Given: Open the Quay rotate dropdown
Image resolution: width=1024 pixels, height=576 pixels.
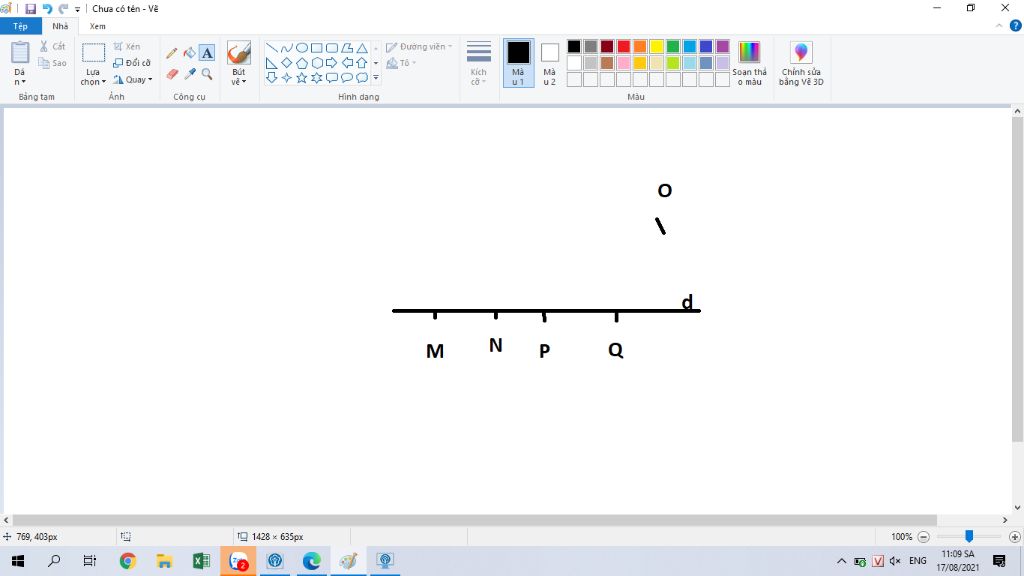Looking at the screenshot, I should pos(133,80).
